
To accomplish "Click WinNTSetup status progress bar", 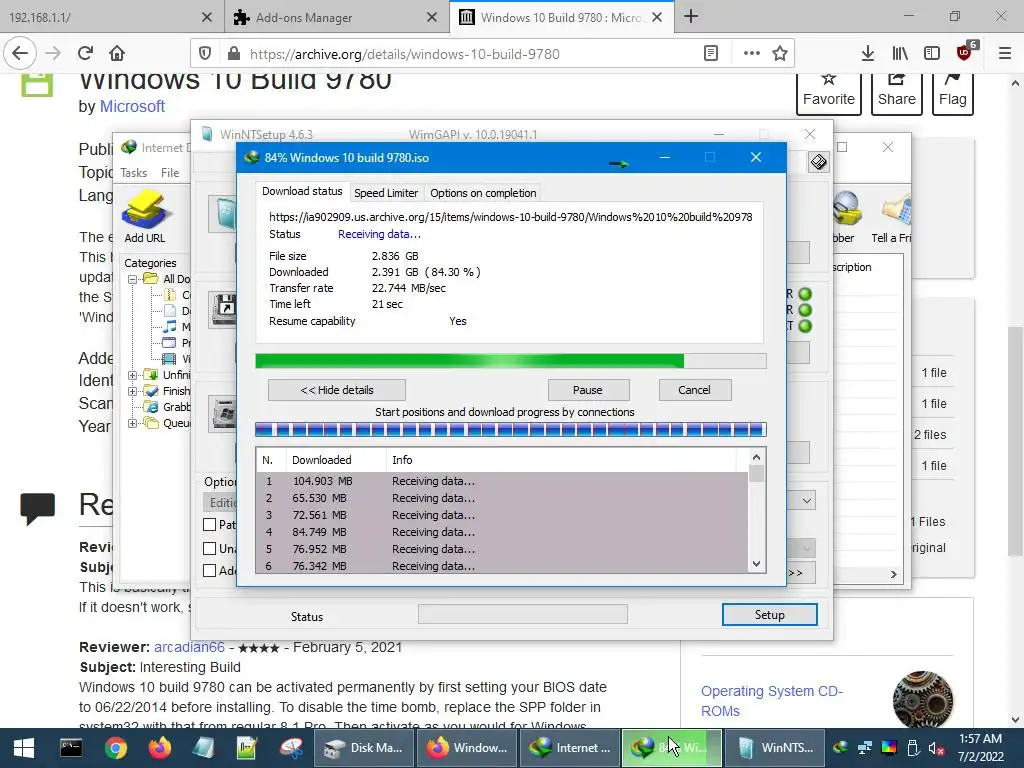I will (522, 614).
